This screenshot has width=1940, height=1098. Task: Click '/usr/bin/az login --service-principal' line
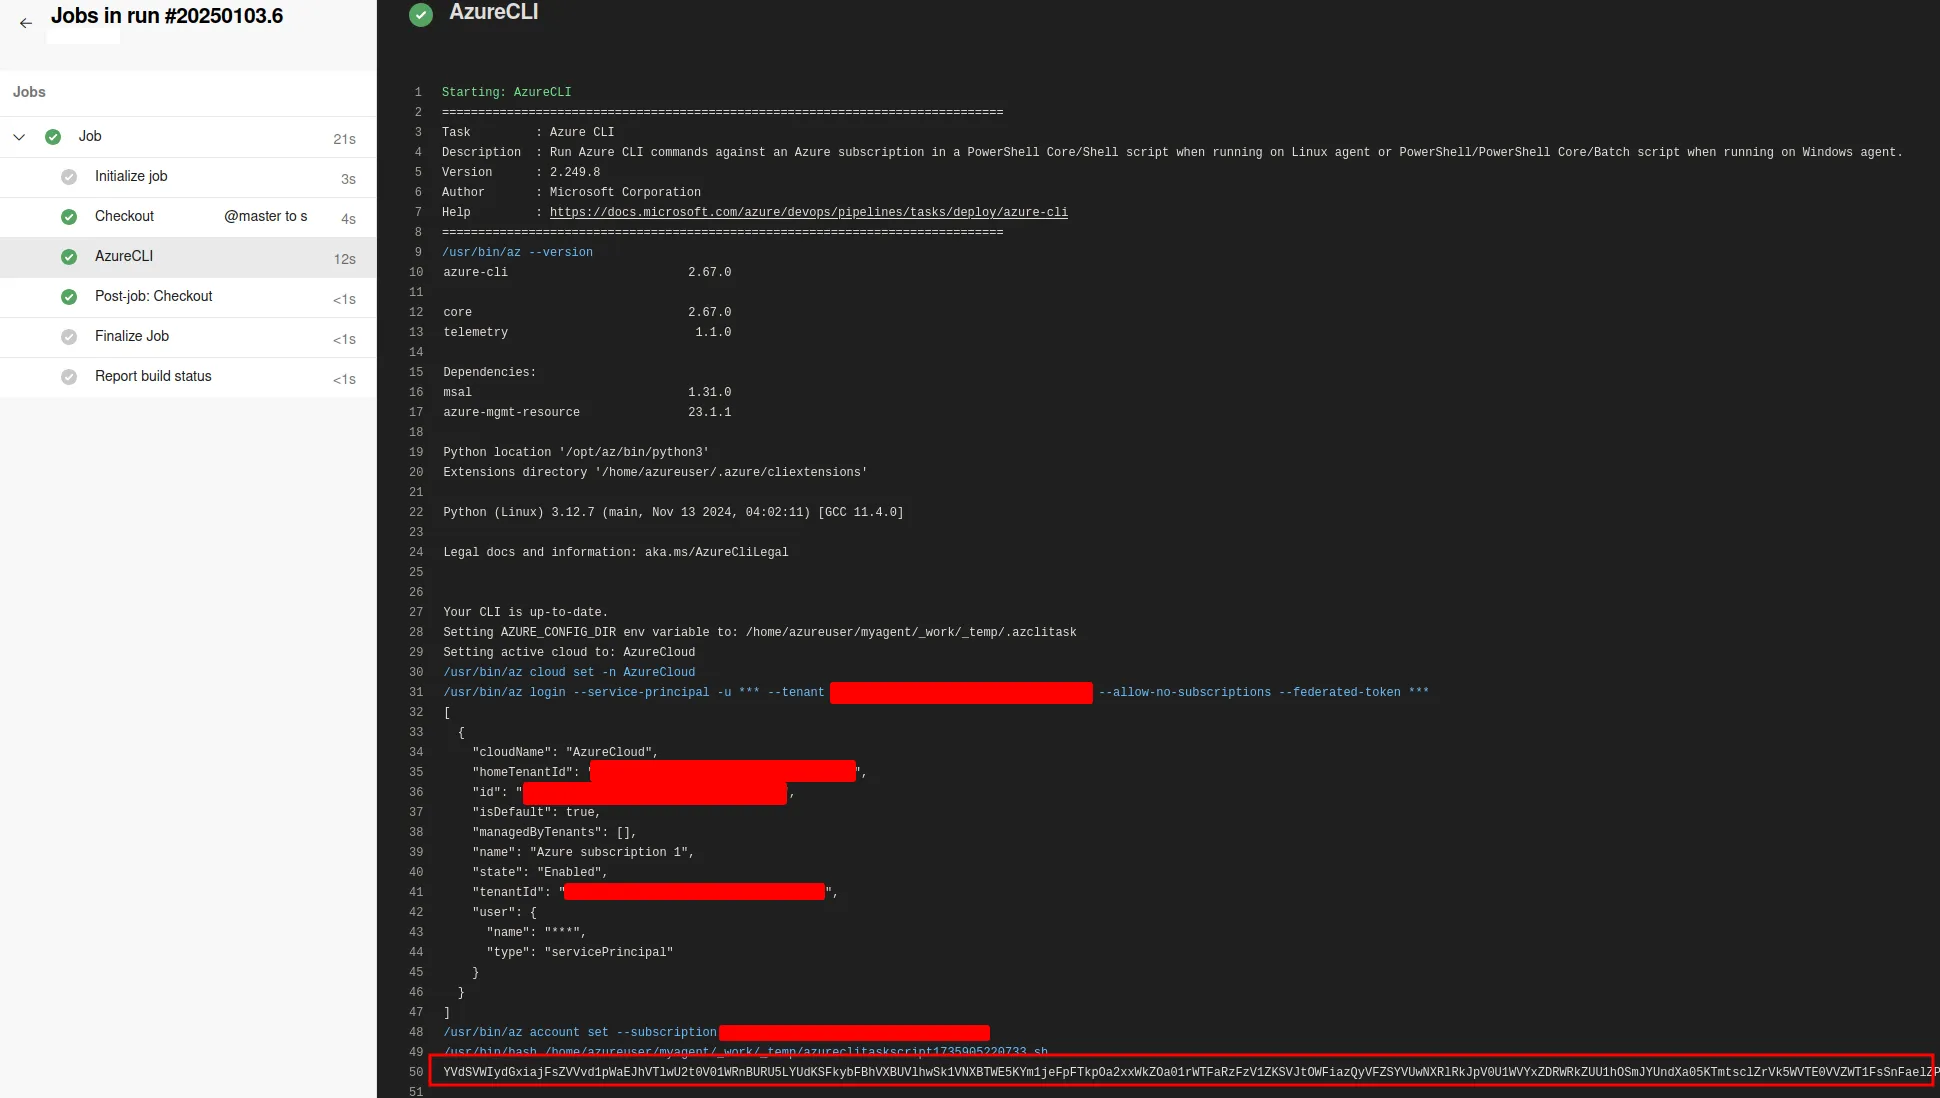[935, 692]
